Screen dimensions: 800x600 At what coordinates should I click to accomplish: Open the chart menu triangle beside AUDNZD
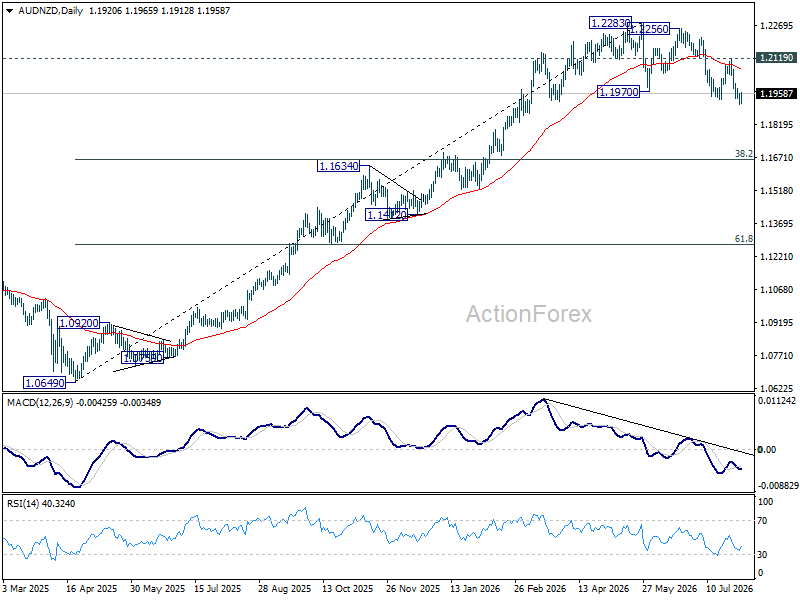click(x=10, y=11)
